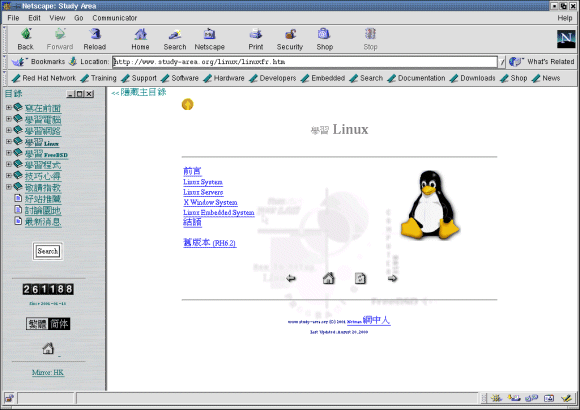The width and height of the screenshot is (580, 410).
Task: Follow the Linux Servers link
Action: tap(203, 192)
